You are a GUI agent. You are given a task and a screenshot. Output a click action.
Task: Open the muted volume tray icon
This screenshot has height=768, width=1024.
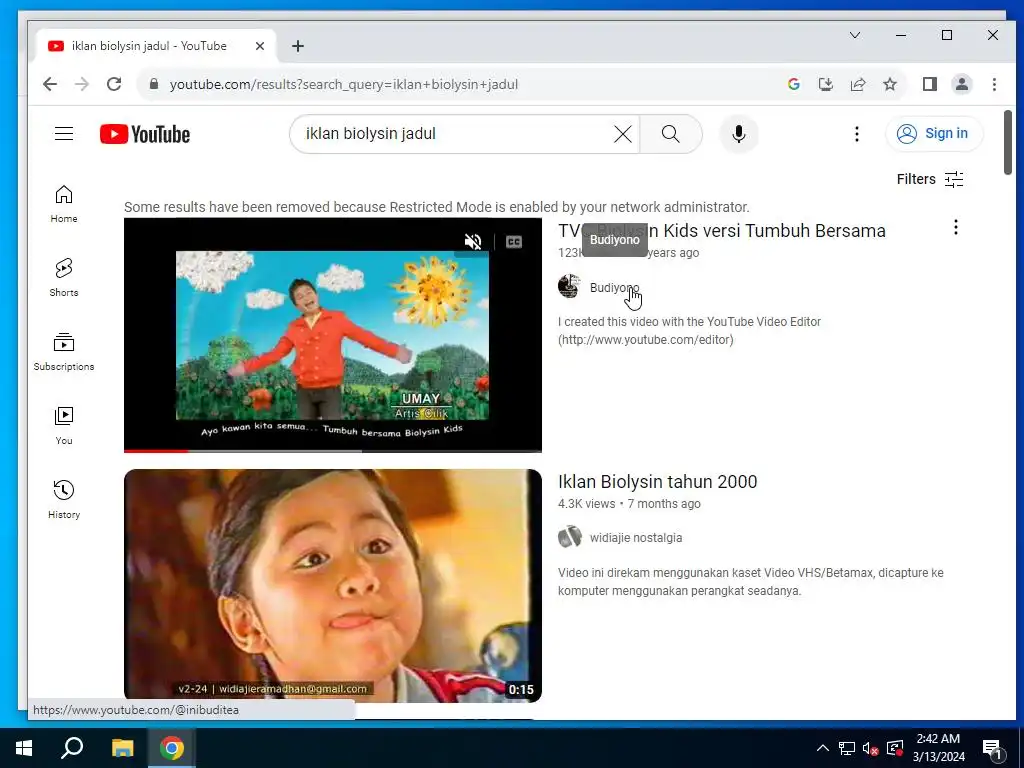click(871, 748)
